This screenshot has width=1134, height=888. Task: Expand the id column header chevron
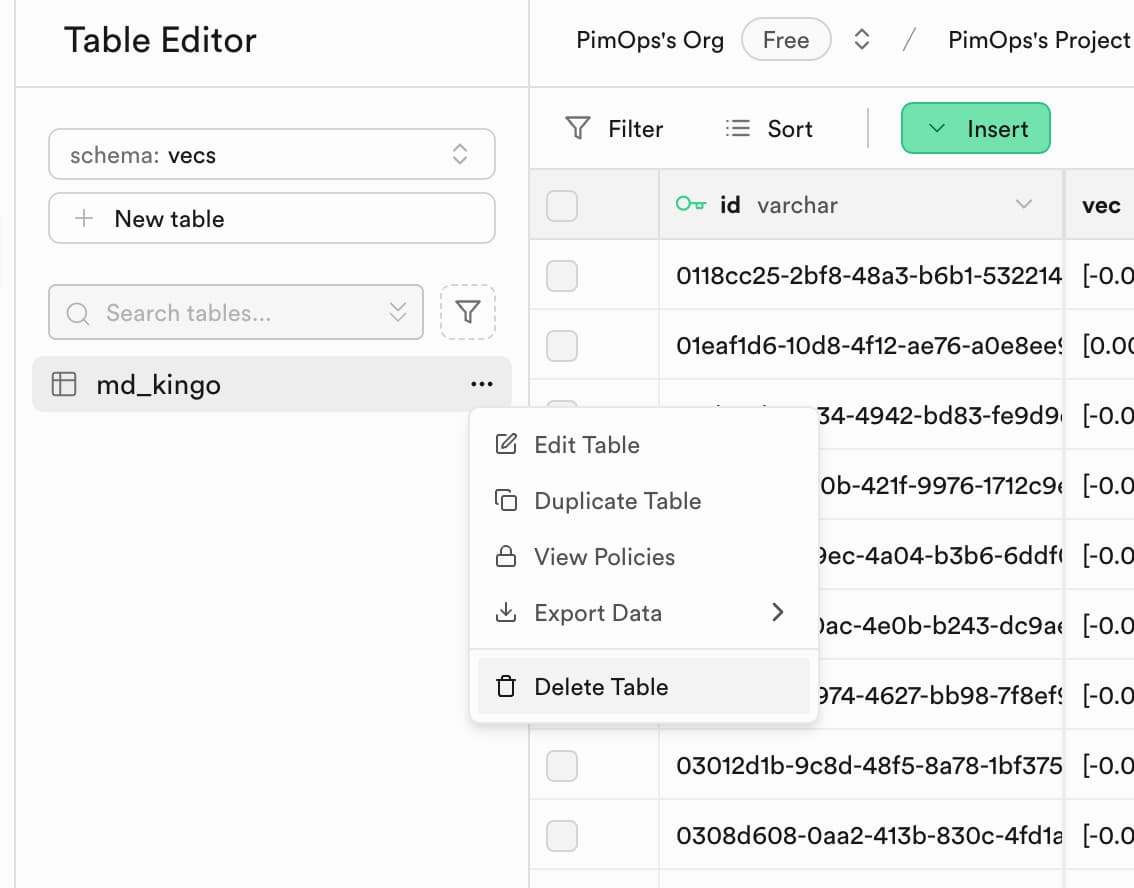[x=1023, y=205]
